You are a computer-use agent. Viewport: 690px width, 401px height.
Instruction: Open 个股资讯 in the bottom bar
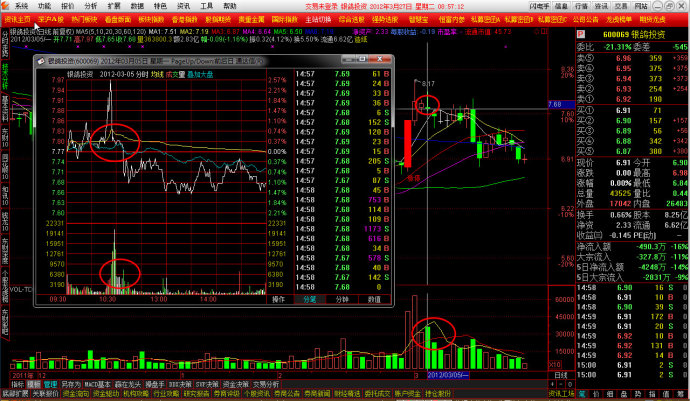pos(257,394)
